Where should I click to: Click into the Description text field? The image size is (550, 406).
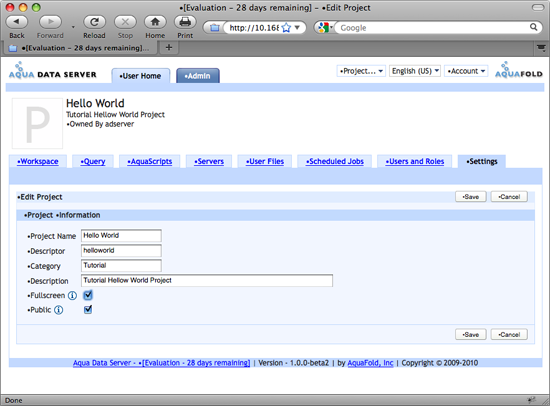pos(207,280)
